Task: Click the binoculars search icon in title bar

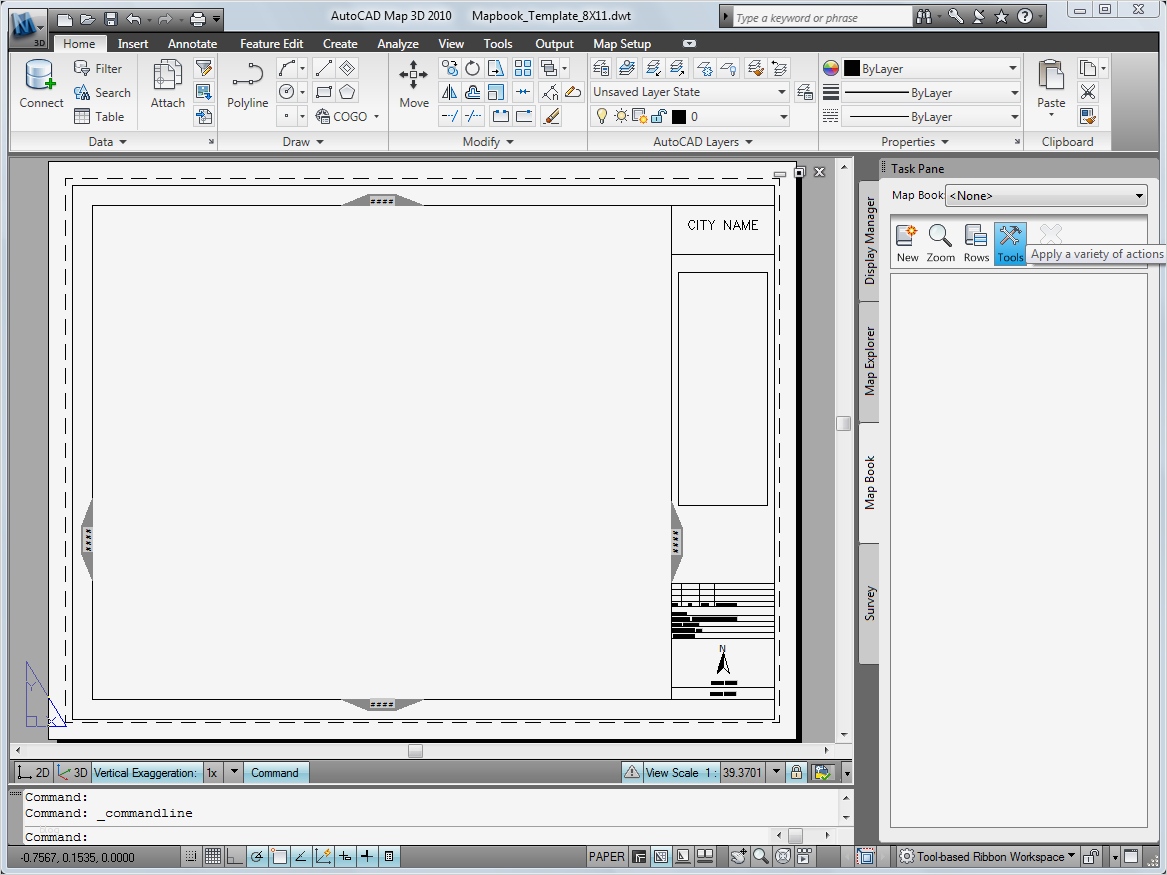Action: pyautogui.click(x=924, y=16)
